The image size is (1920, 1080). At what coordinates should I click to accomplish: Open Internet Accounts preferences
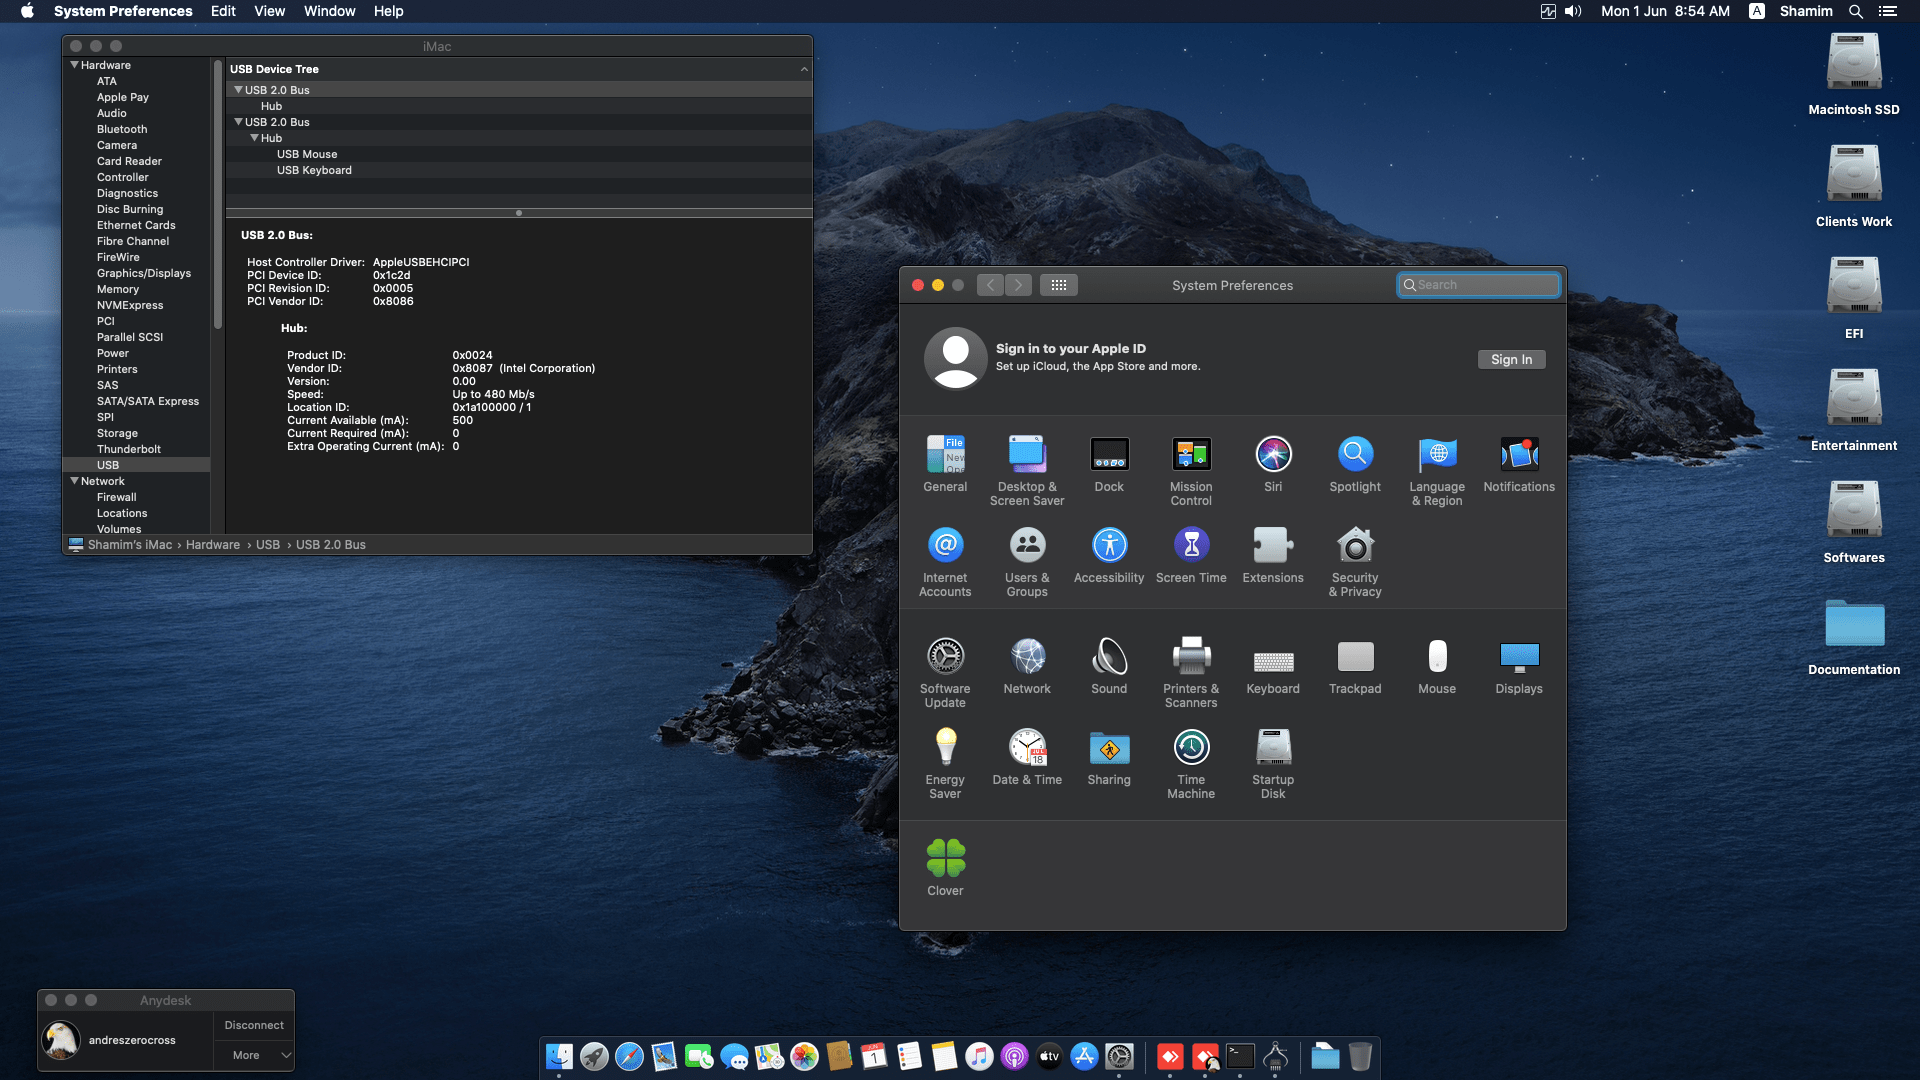[x=945, y=562]
